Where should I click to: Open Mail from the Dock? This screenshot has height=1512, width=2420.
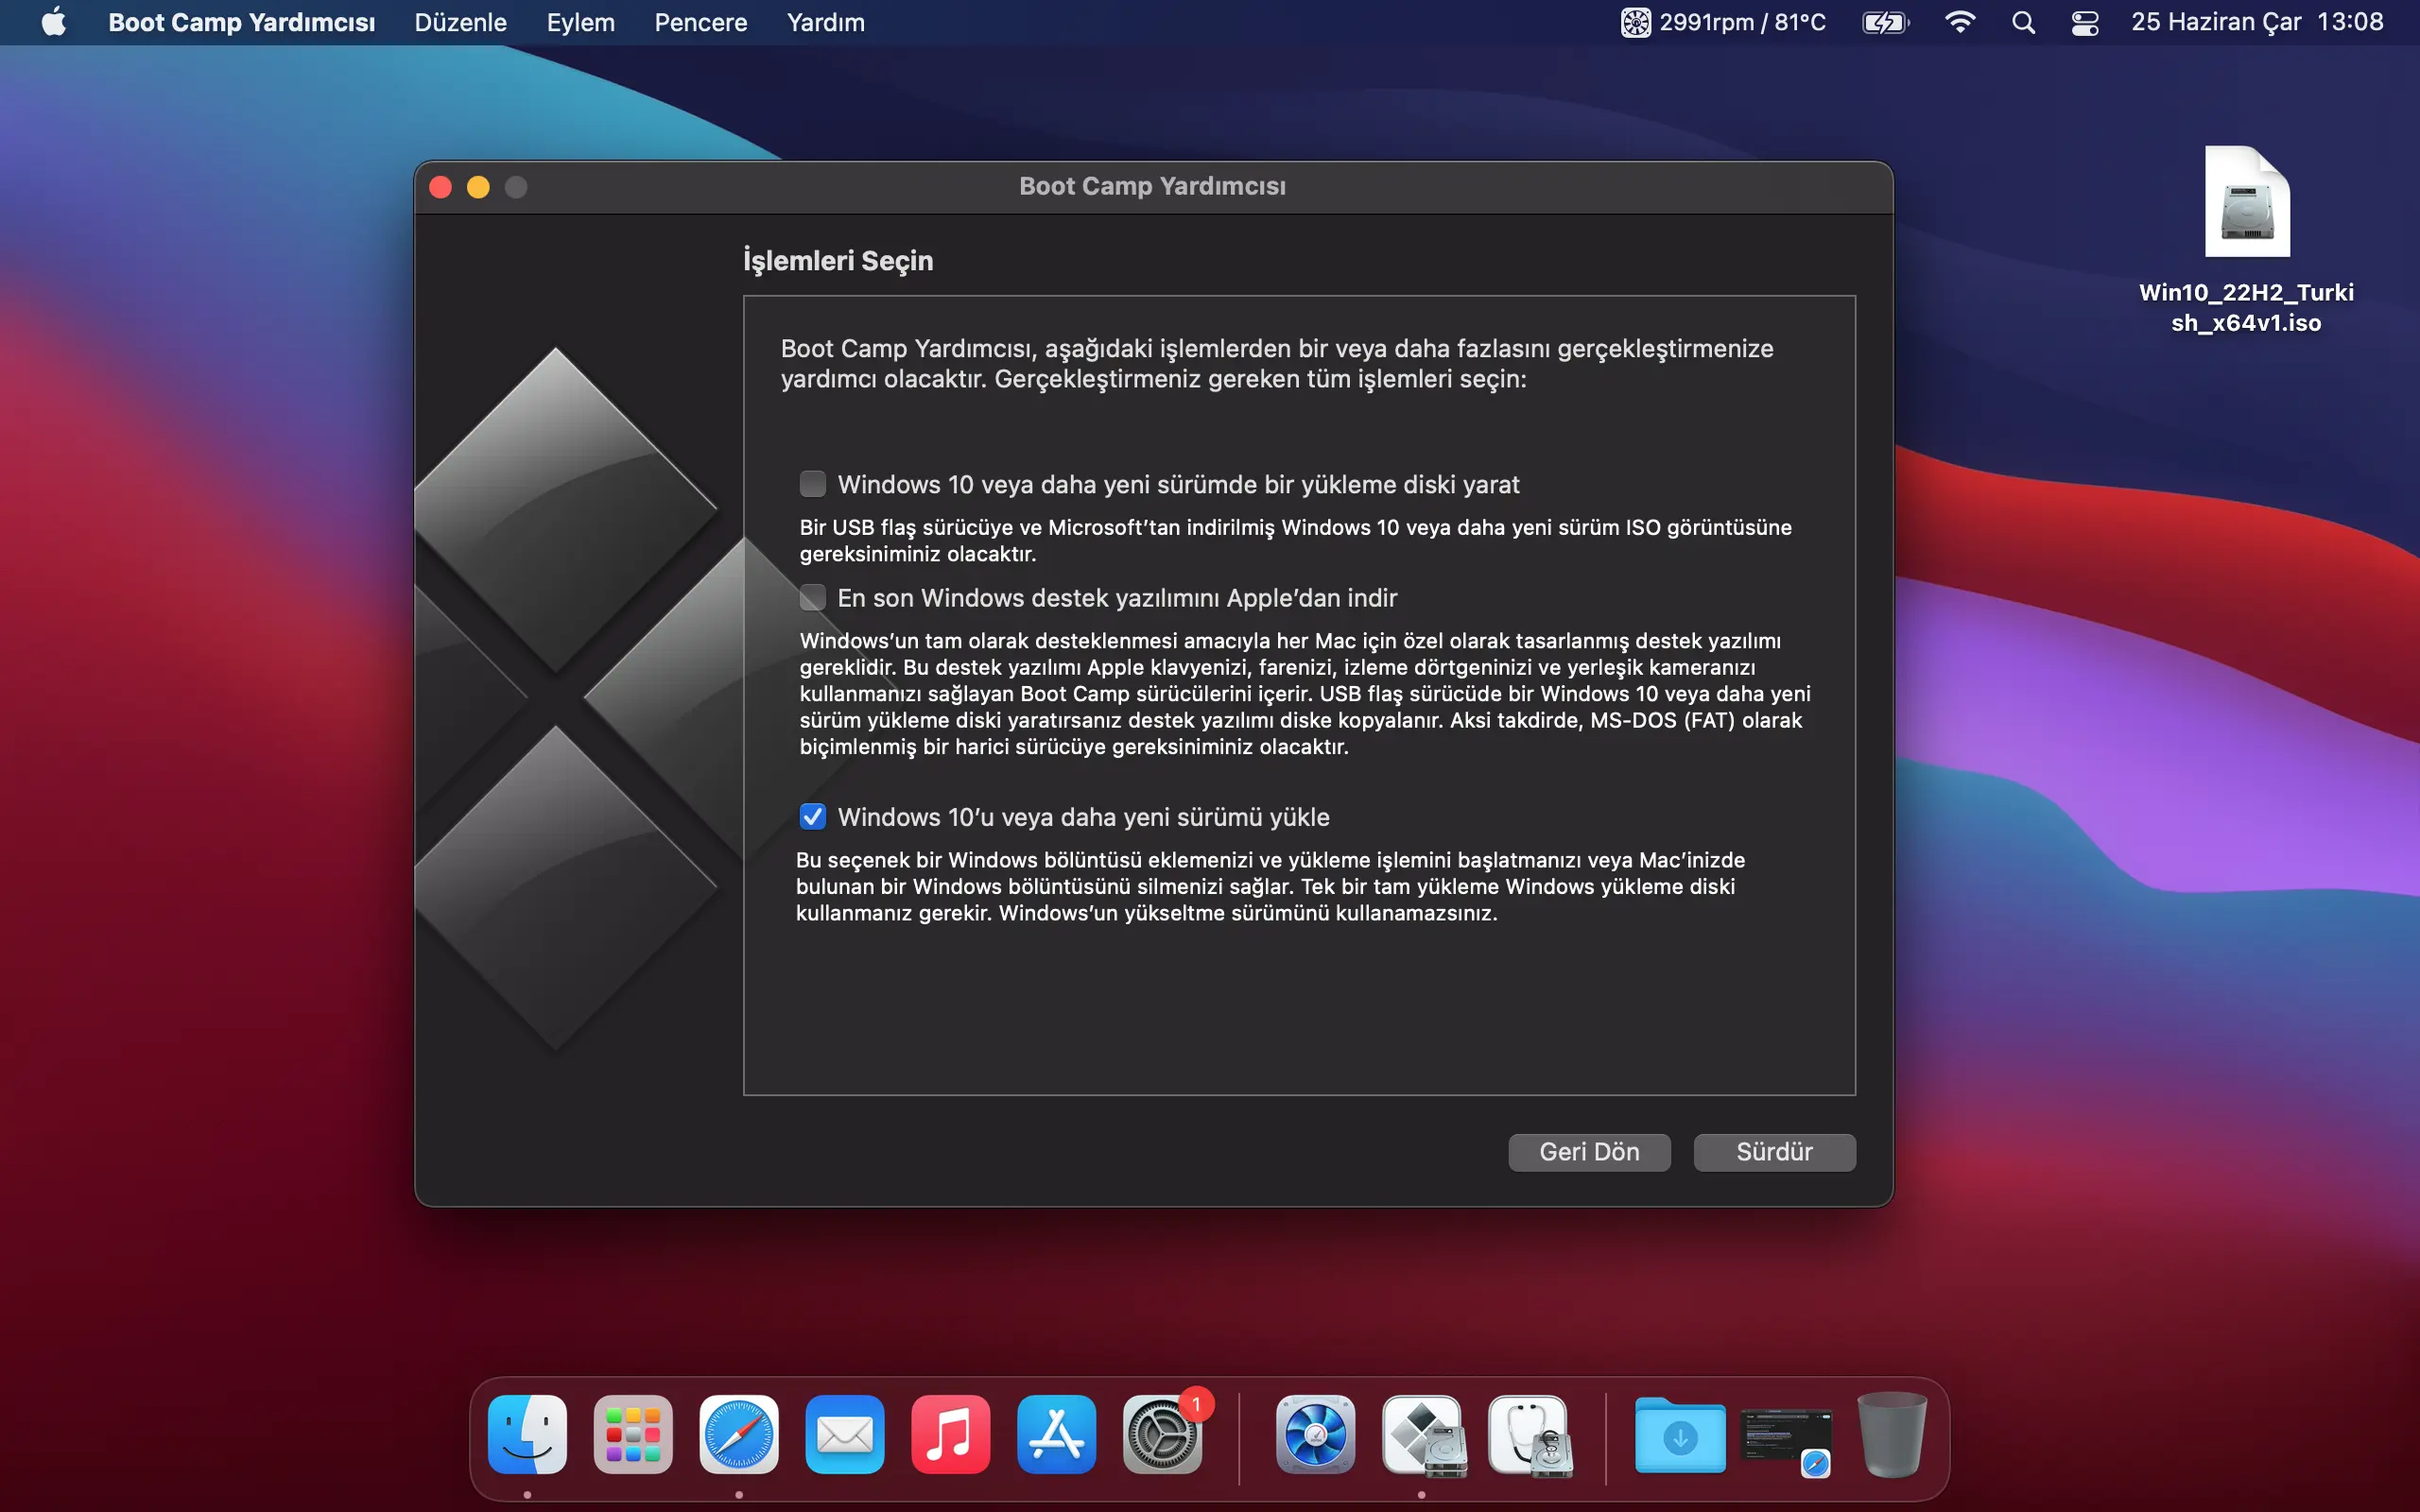pyautogui.click(x=845, y=1435)
